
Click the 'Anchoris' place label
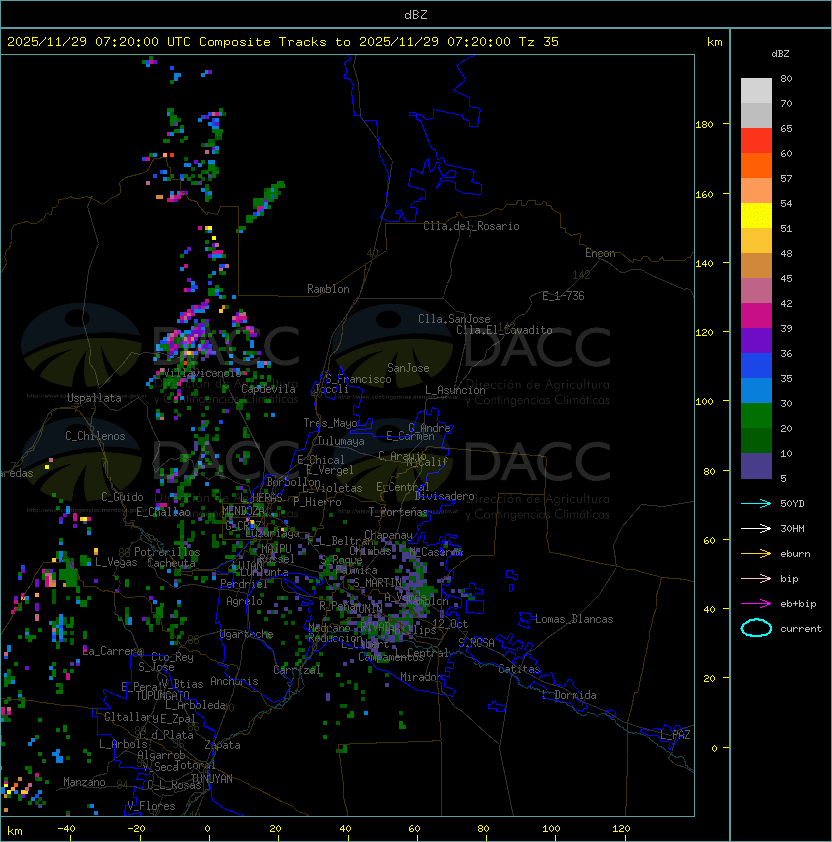pyautogui.click(x=234, y=681)
